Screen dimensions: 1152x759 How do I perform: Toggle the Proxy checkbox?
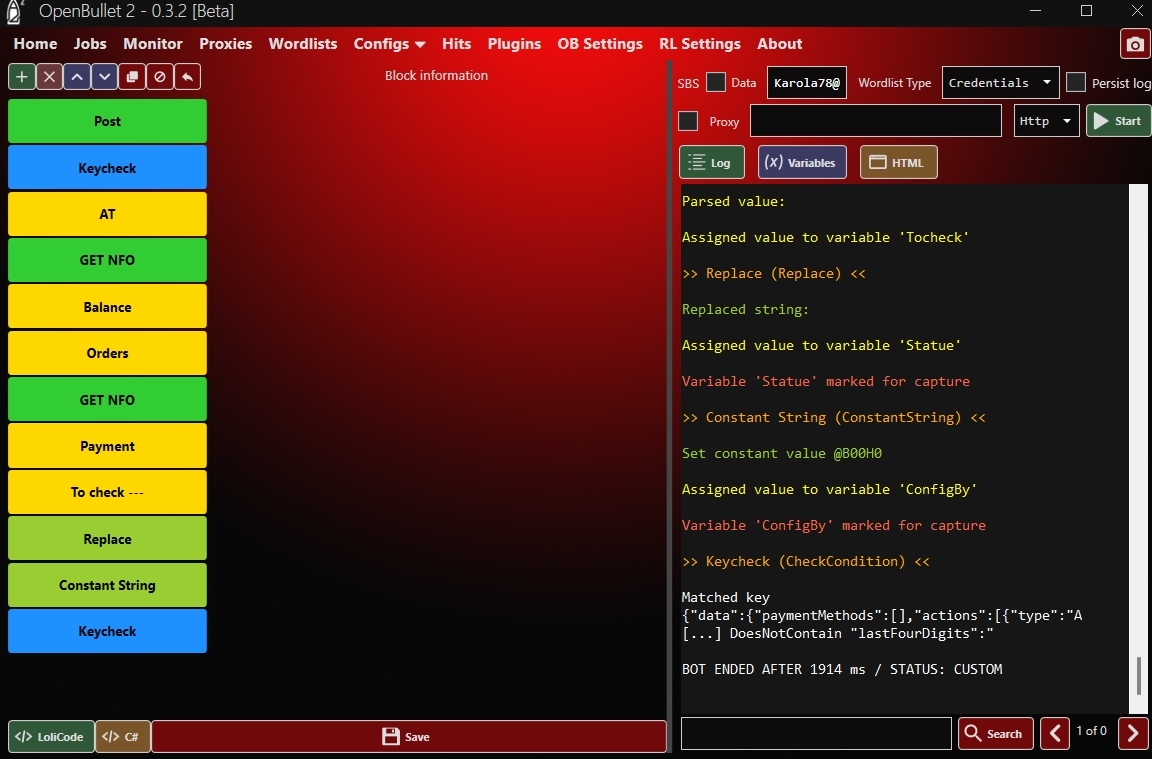[x=688, y=121]
